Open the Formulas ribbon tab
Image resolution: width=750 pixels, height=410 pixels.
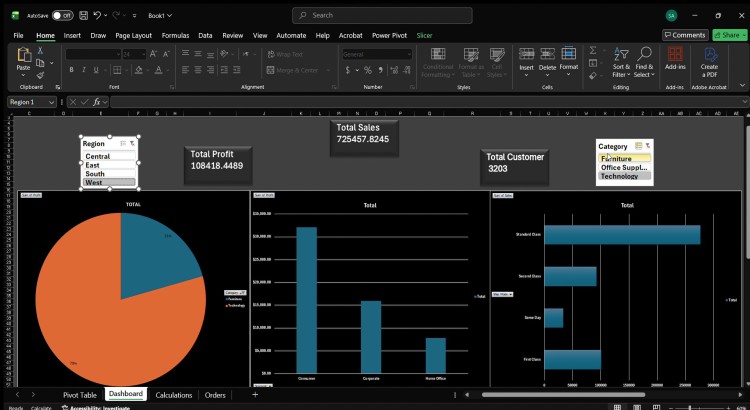tap(176, 35)
